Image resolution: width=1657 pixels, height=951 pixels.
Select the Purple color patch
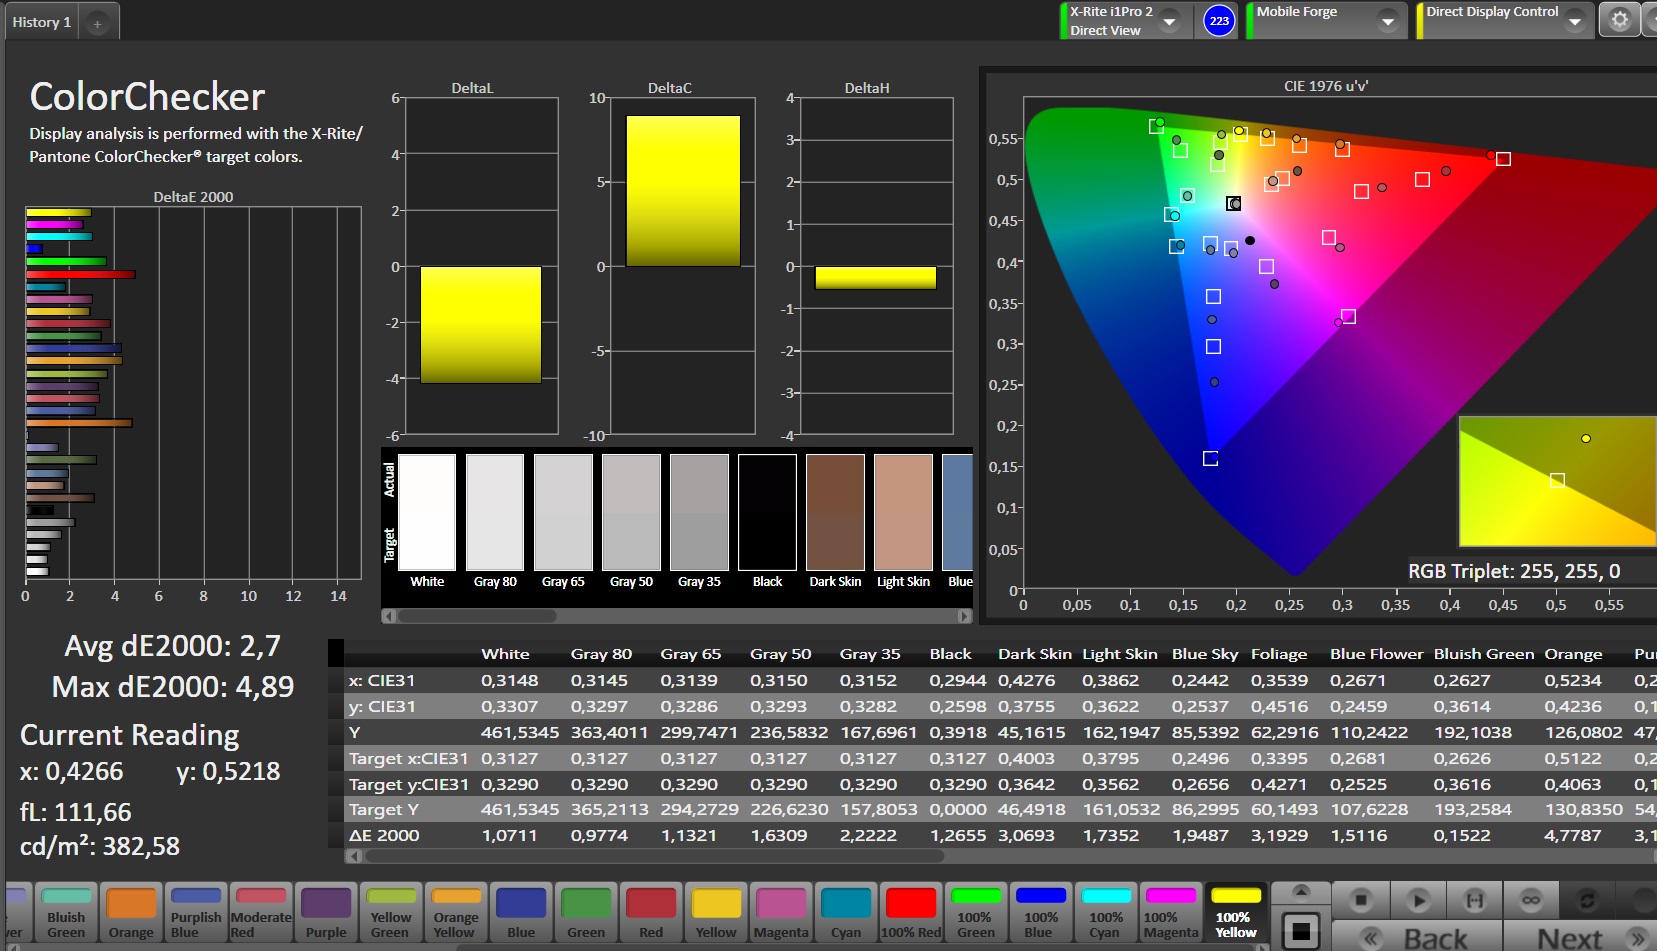coord(326,912)
